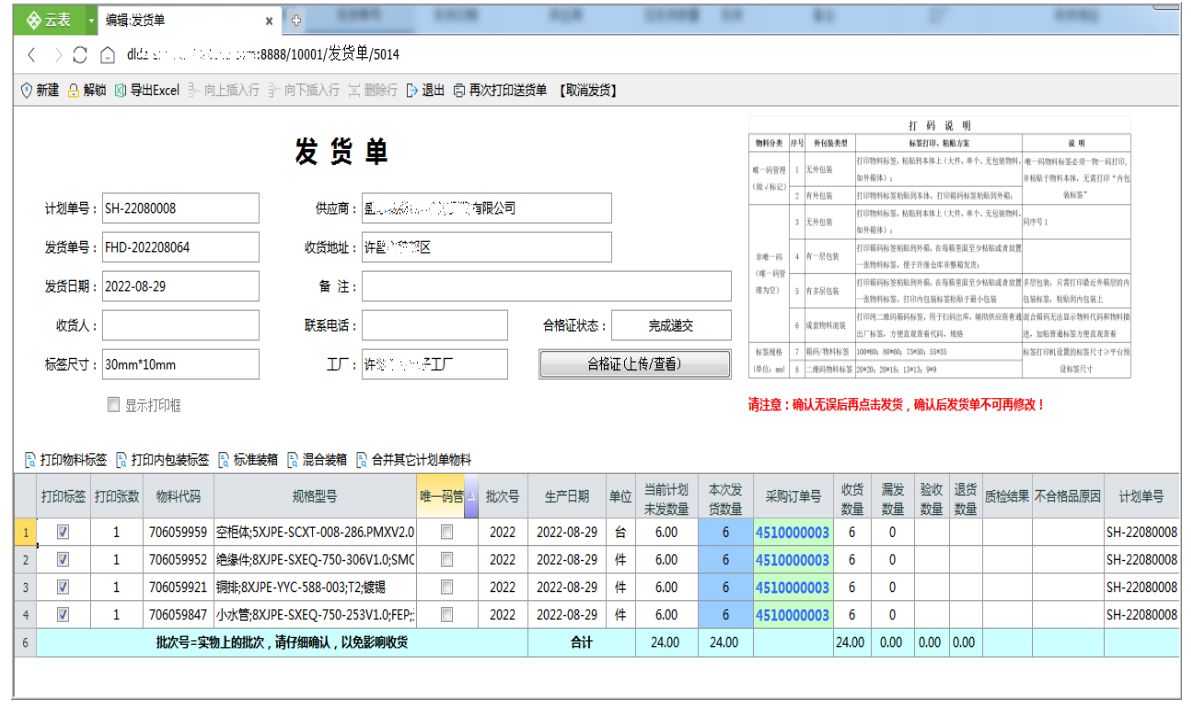Click the 联系电话 input field
Screen dimensions: 1191x707
434,326
